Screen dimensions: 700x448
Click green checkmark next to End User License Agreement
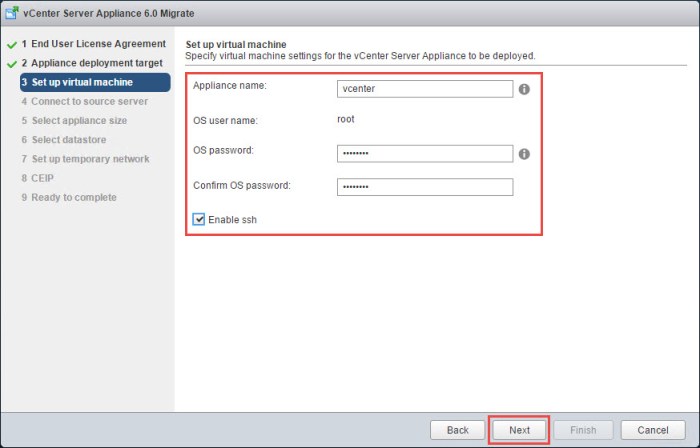(11, 44)
